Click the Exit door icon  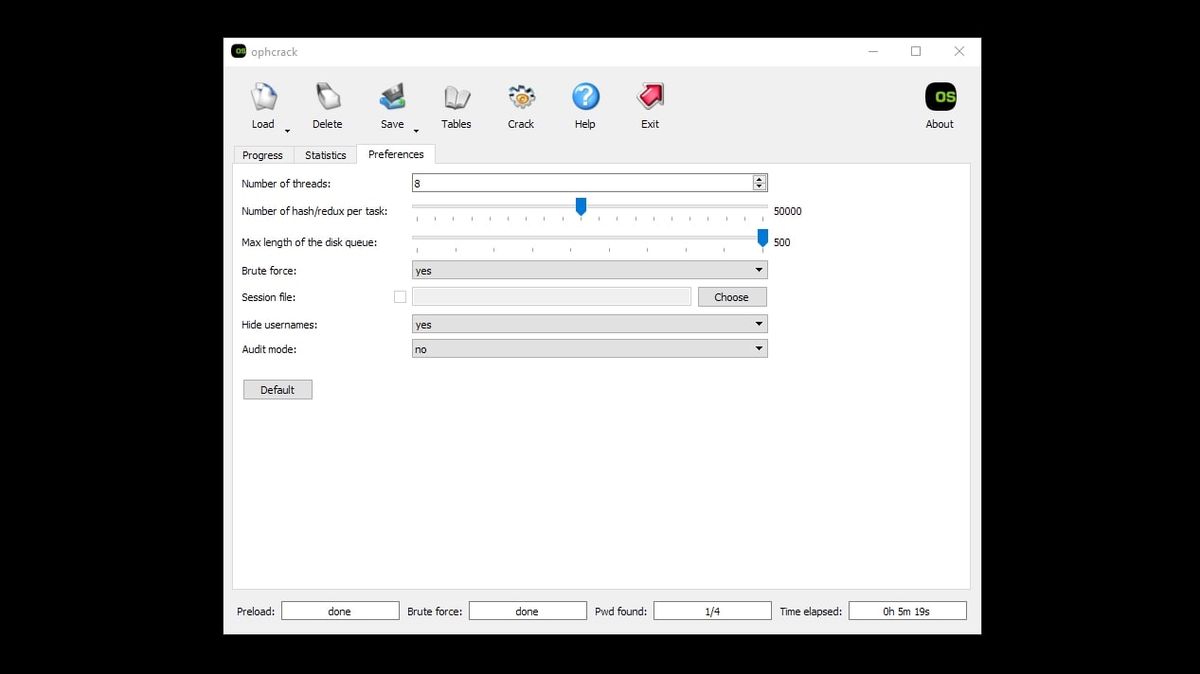[x=649, y=97]
